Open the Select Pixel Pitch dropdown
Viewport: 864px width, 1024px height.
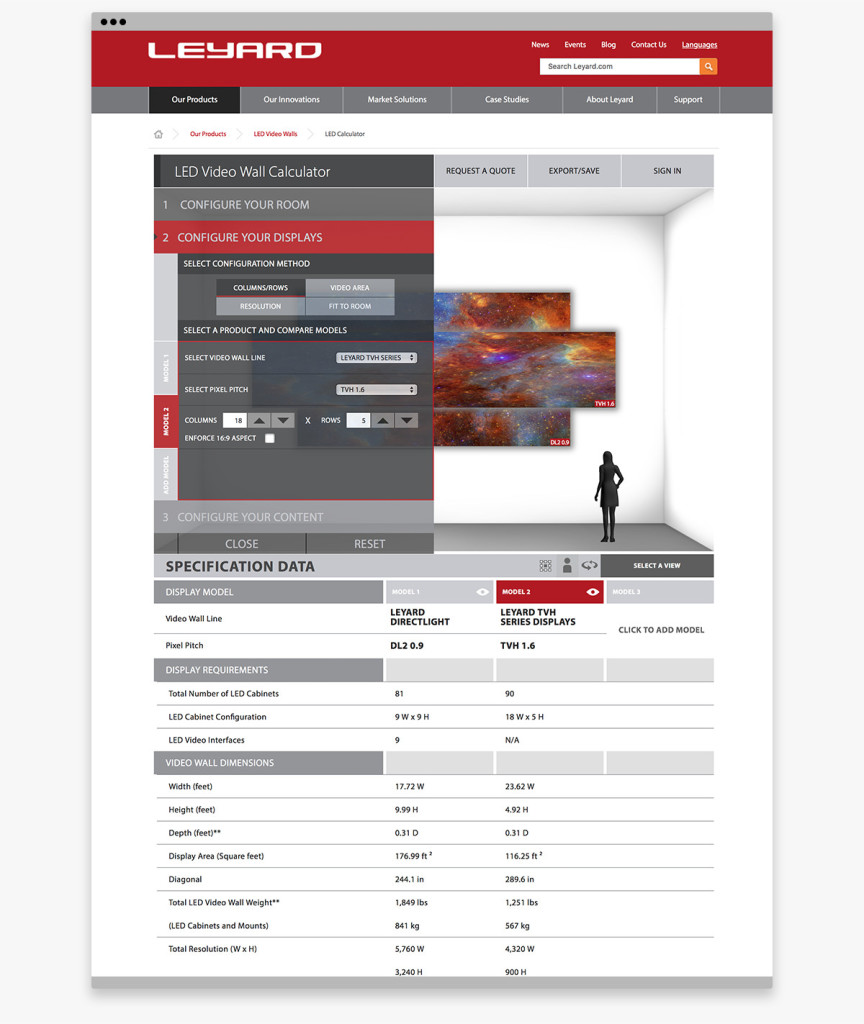pyautogui.click(x=376, y=390)
